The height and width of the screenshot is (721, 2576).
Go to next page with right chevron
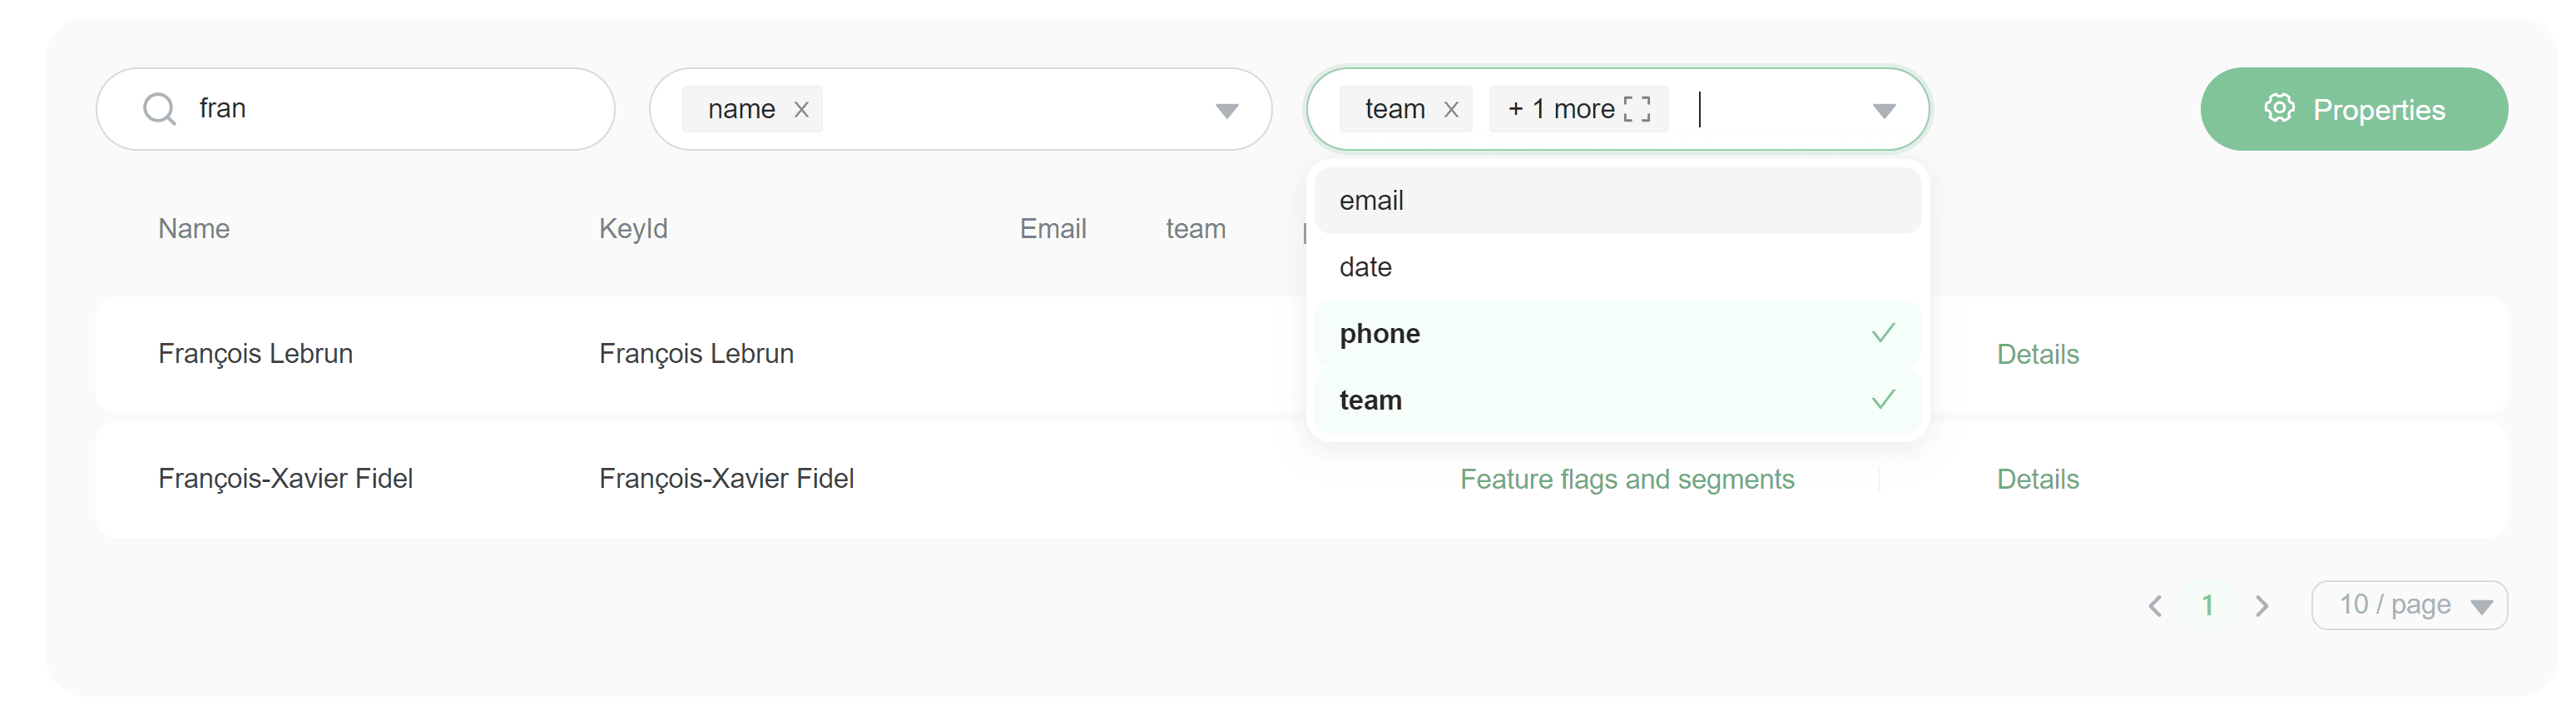click(2262, 606)
